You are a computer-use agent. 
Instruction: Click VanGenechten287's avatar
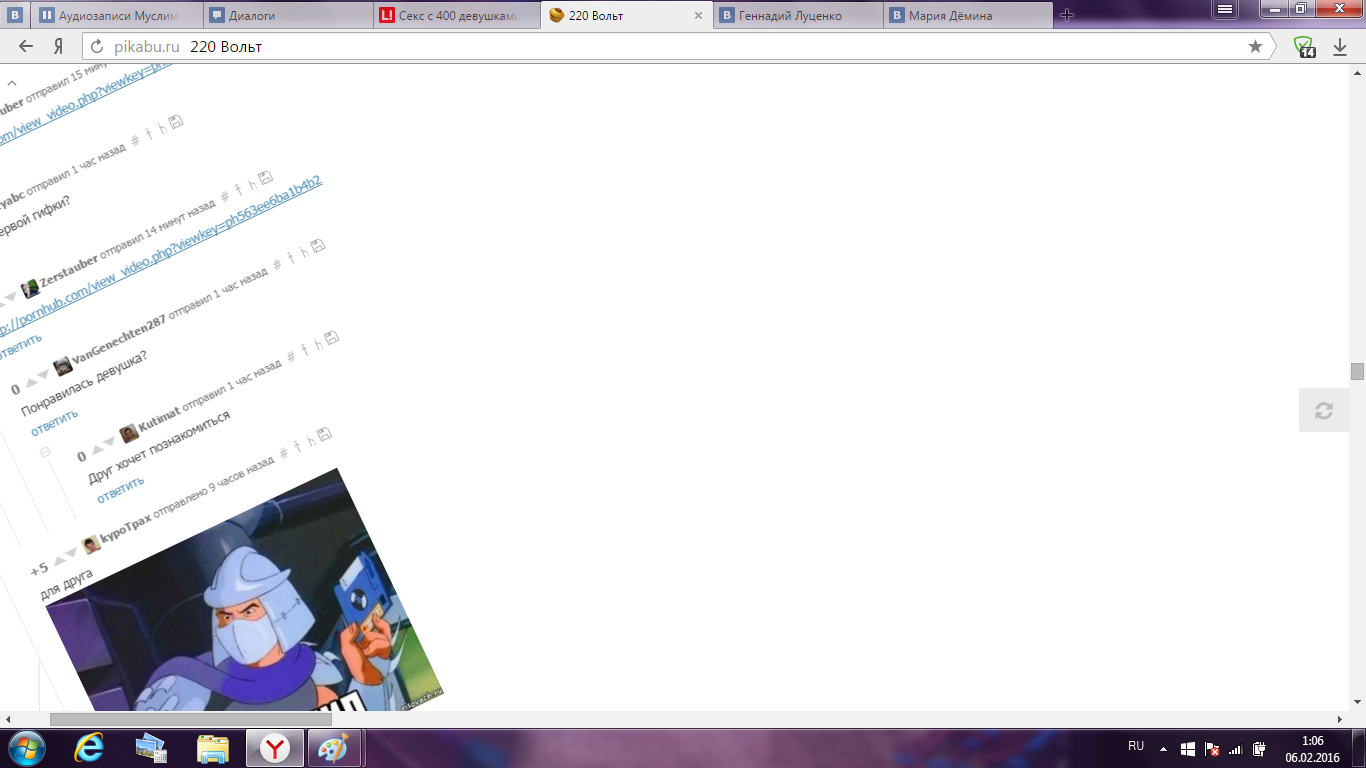[63, 365]
